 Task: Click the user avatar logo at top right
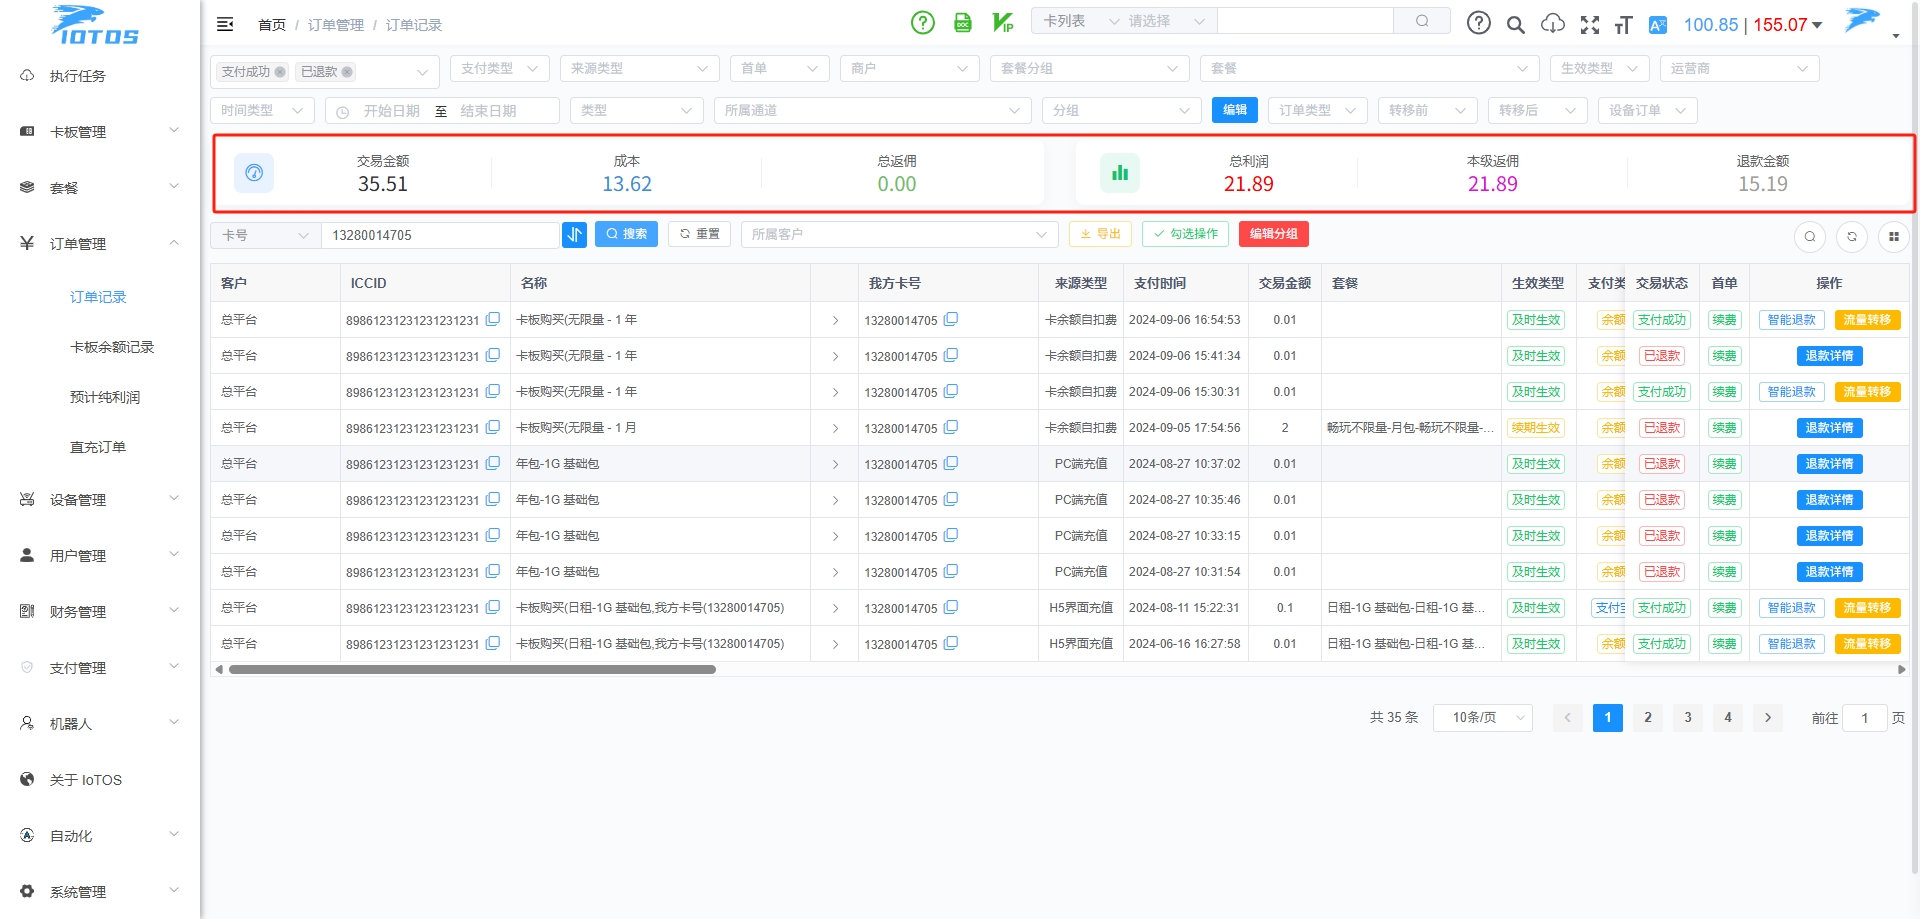(x=1862, y=20)
